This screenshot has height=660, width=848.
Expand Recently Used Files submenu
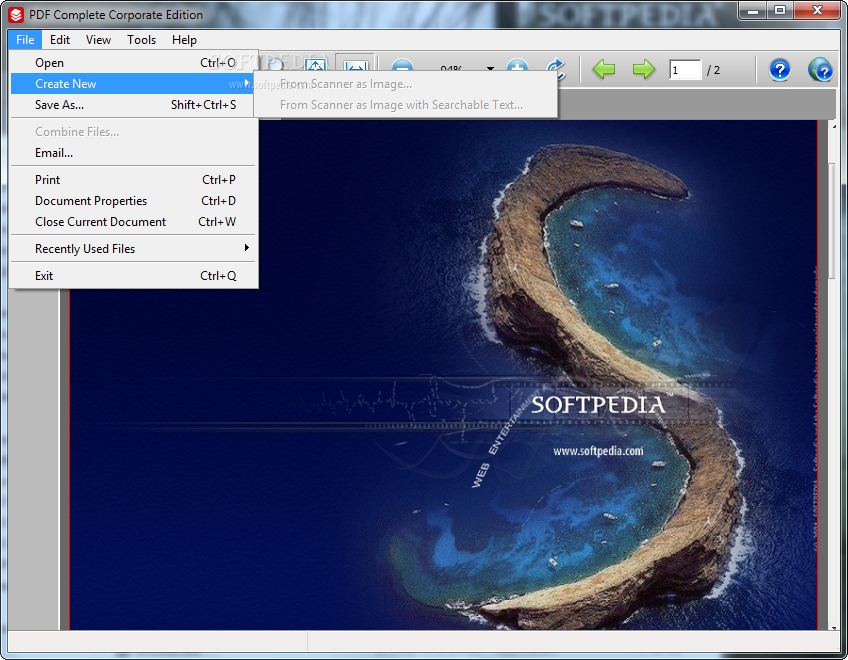pyautogui.click(x=133, y=249)
